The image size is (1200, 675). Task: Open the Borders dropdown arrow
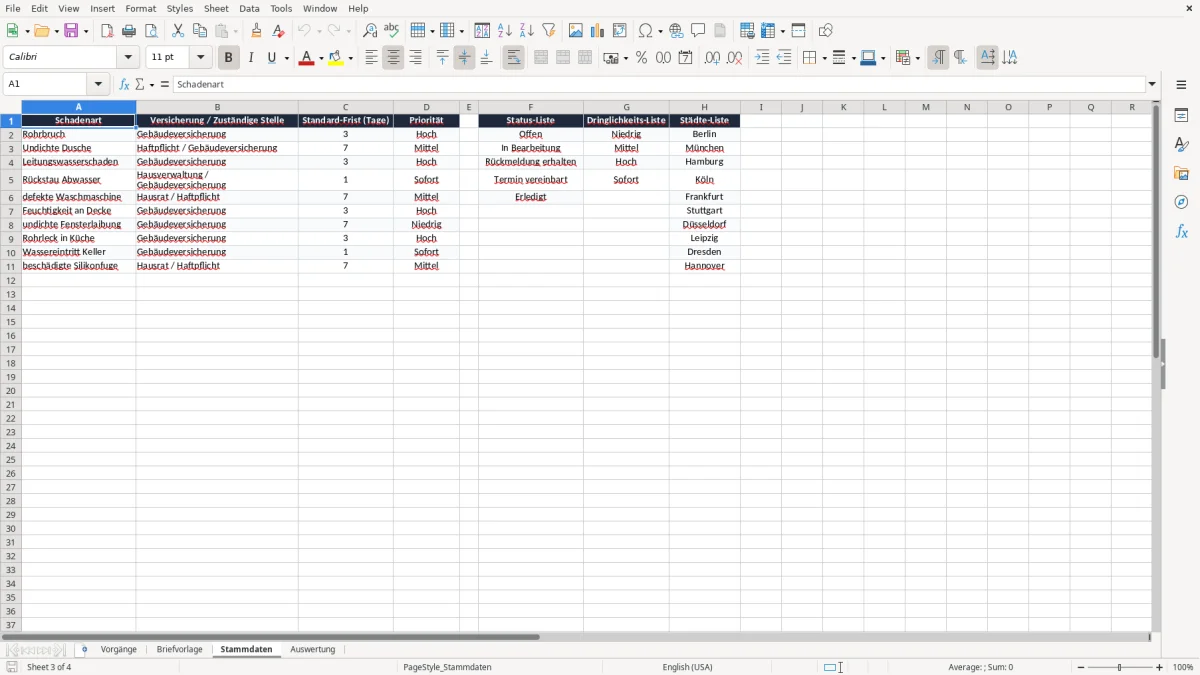pos(824,58)
